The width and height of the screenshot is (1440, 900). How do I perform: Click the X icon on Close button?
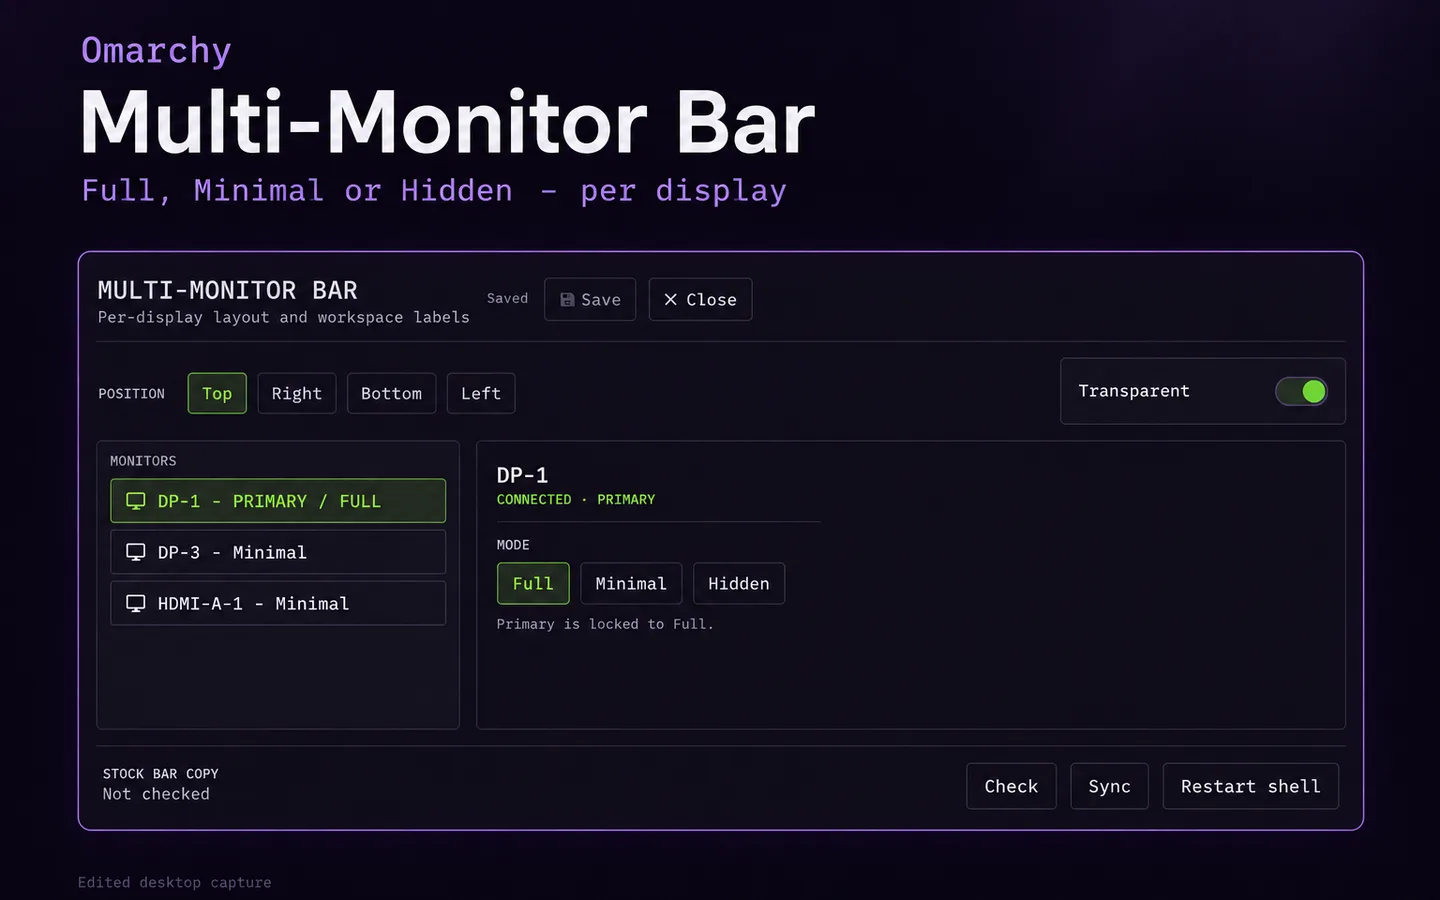click(671, 300)
